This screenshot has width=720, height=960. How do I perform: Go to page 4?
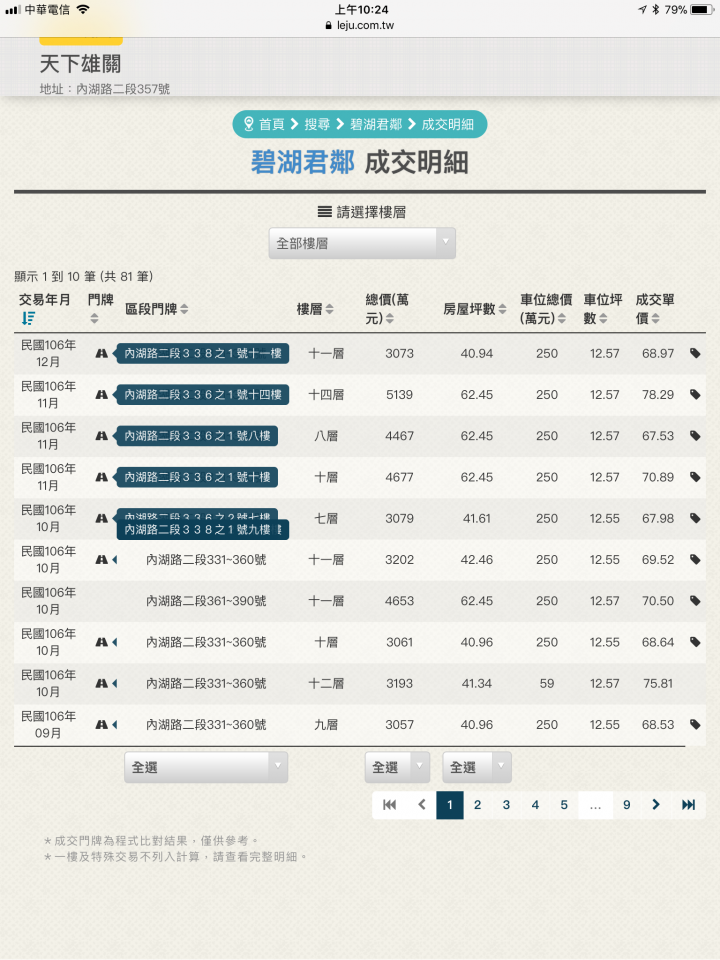coord(535,804)
